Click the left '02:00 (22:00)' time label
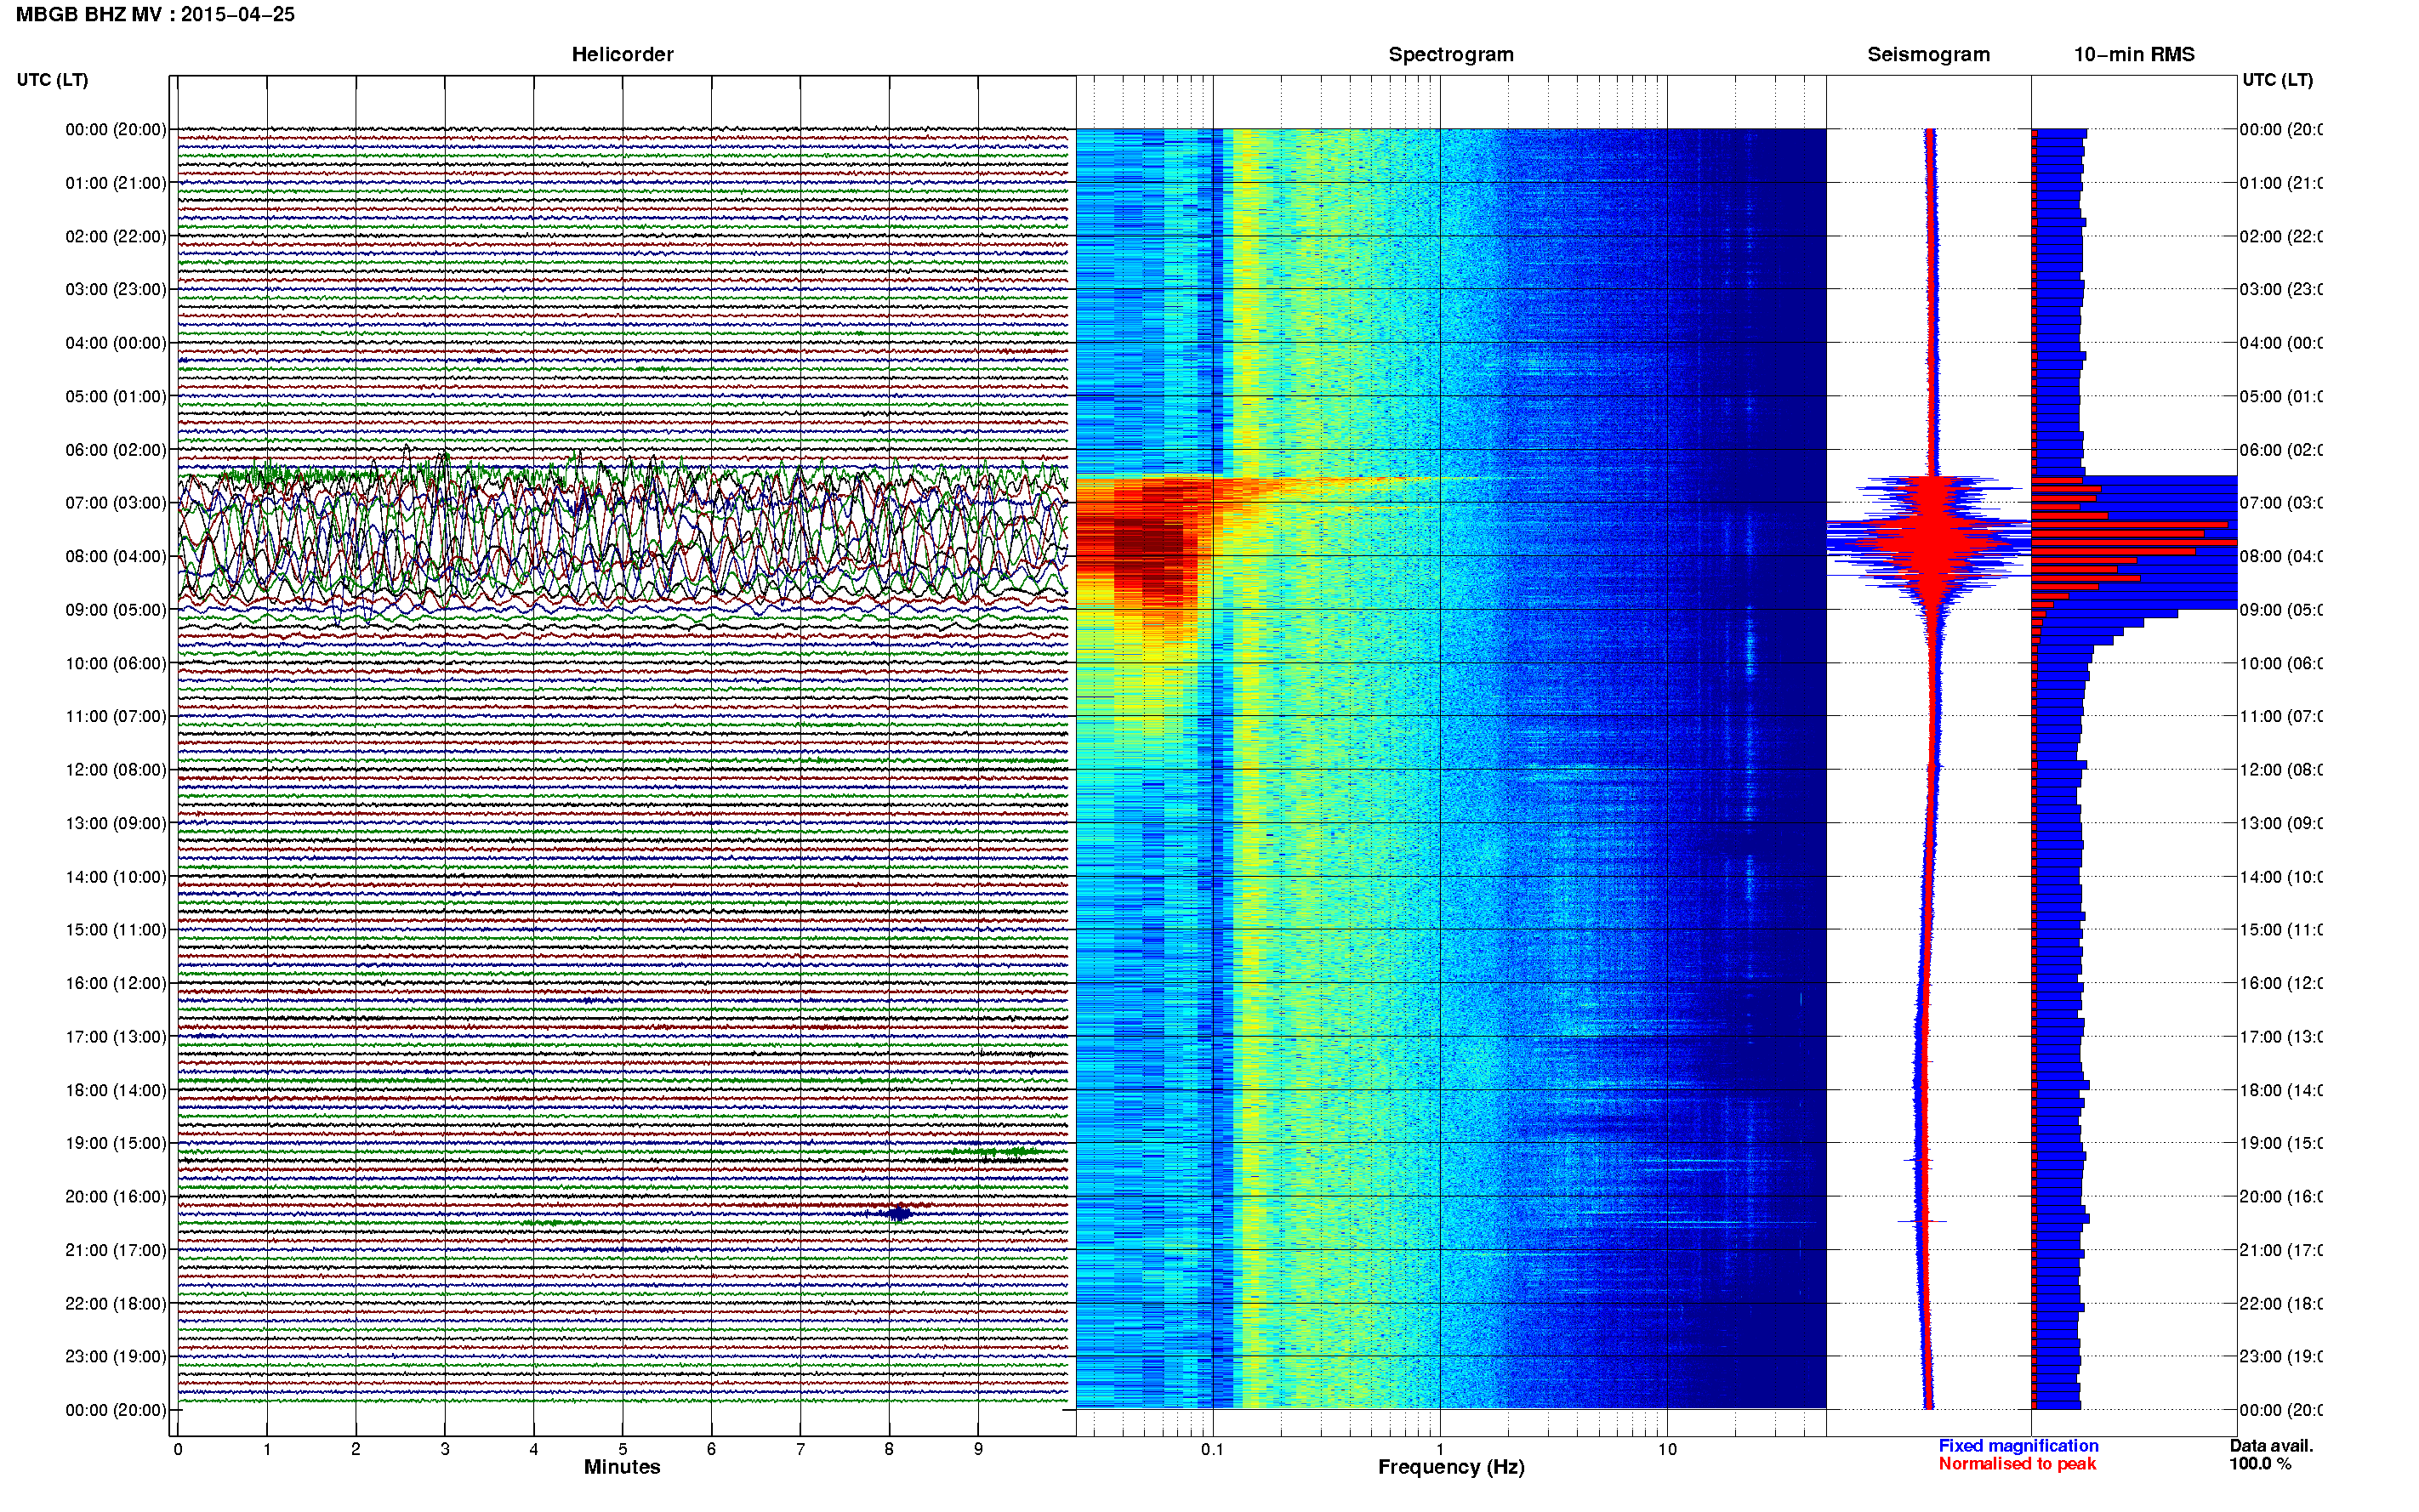Image resolution: width=2419 pixels, height=1512 pixels. (x=116, y=236)
